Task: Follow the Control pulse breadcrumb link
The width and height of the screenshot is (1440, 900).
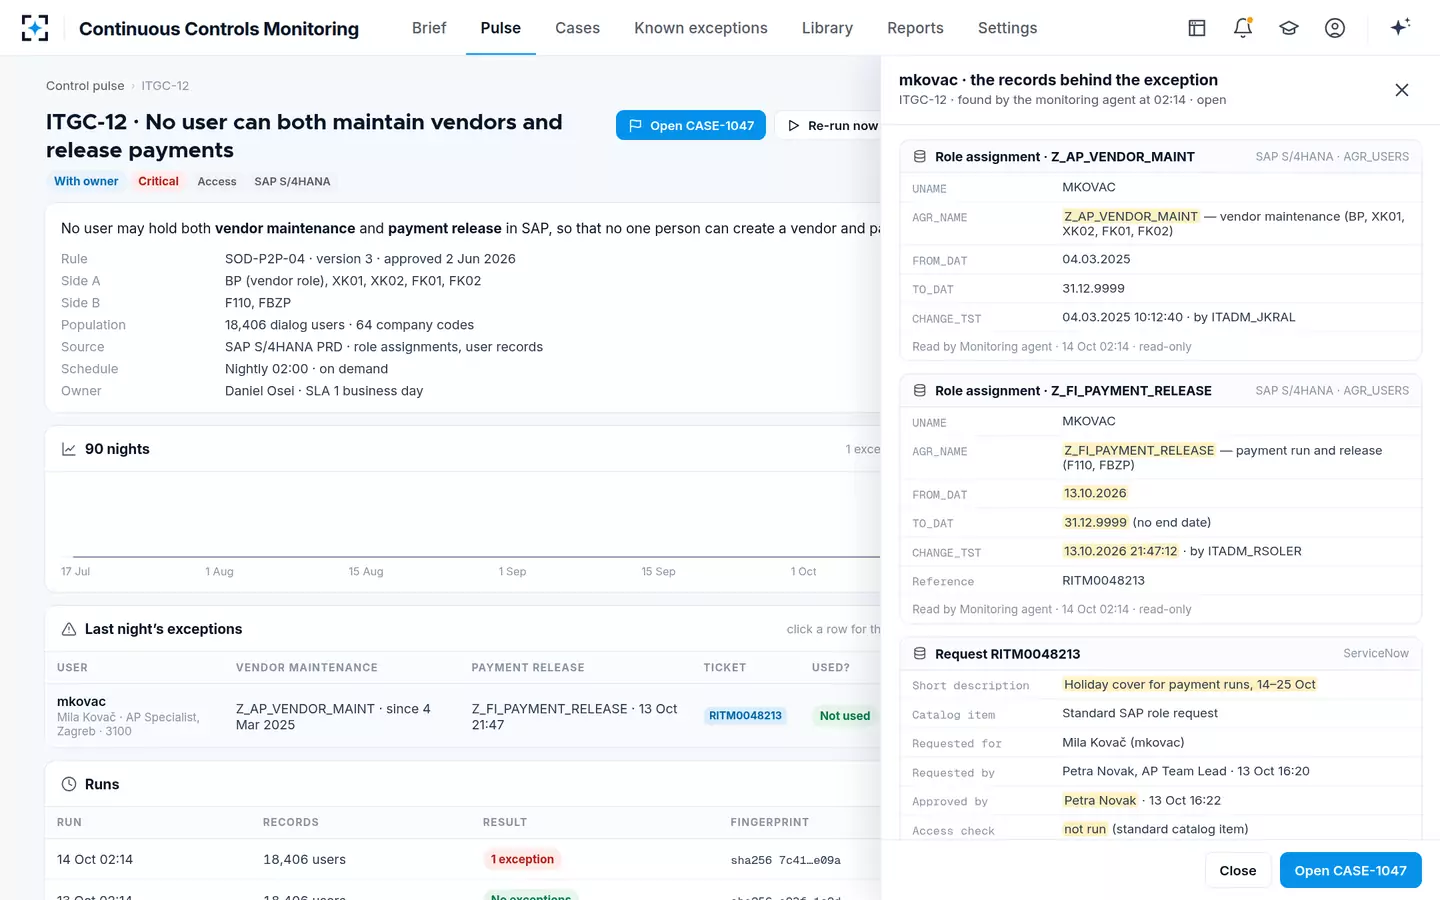Action: click(x=85, y=86)
